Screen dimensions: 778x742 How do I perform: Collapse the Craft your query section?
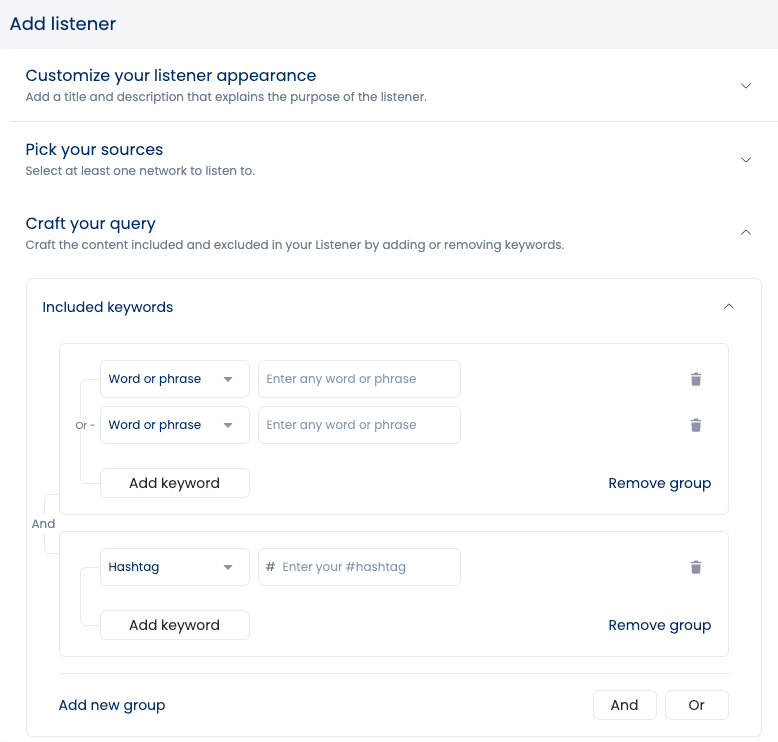(x=745, y=232)
